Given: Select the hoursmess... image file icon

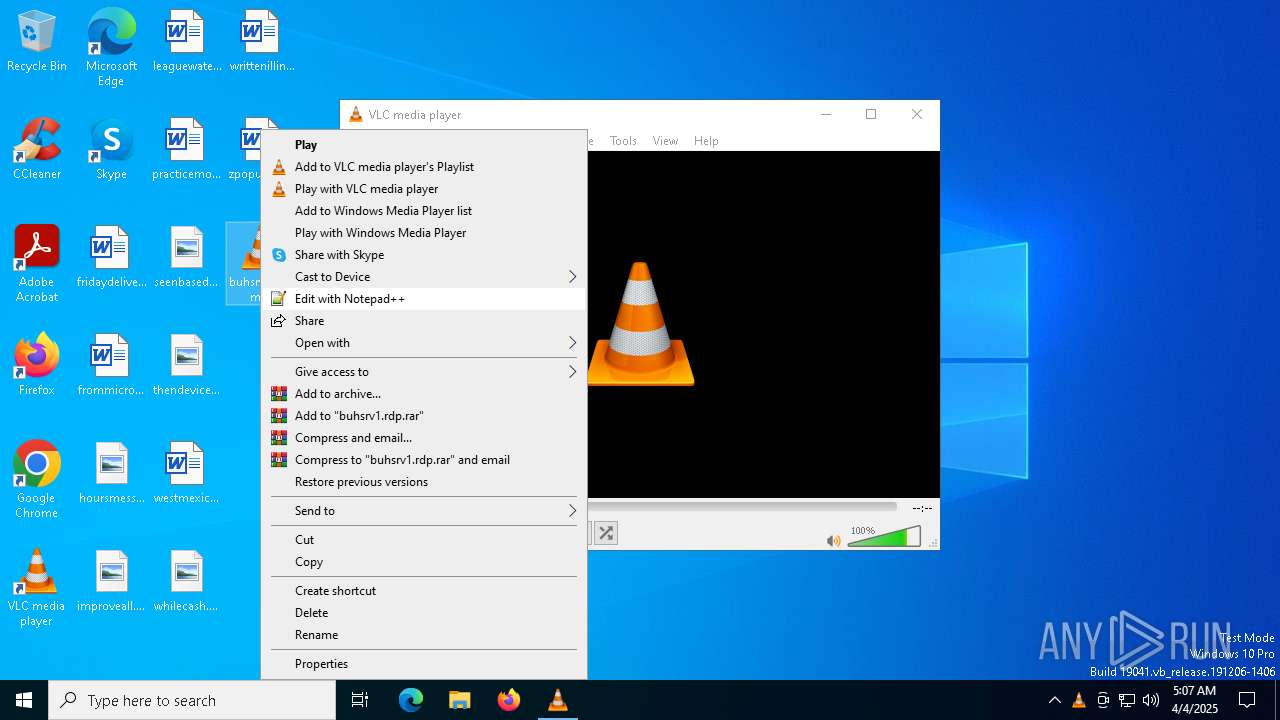Looking at the screenshot, I should 112,474.
